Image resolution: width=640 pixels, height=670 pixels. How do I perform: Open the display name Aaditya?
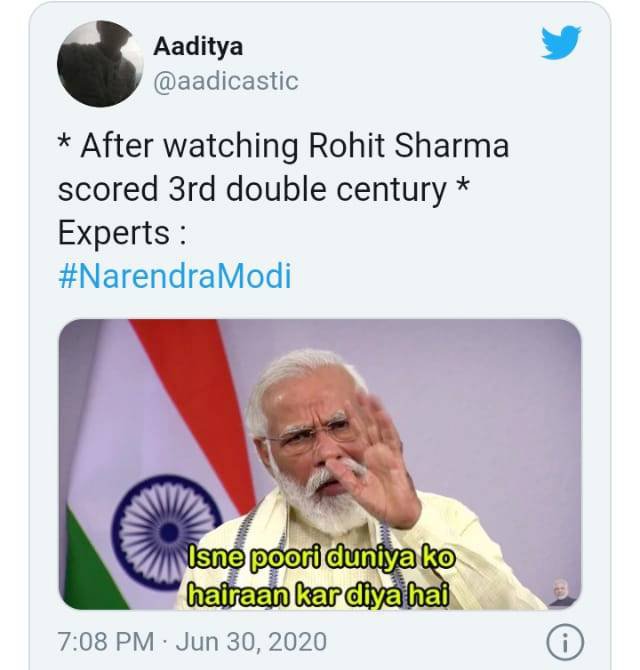(x=198, y=46)
